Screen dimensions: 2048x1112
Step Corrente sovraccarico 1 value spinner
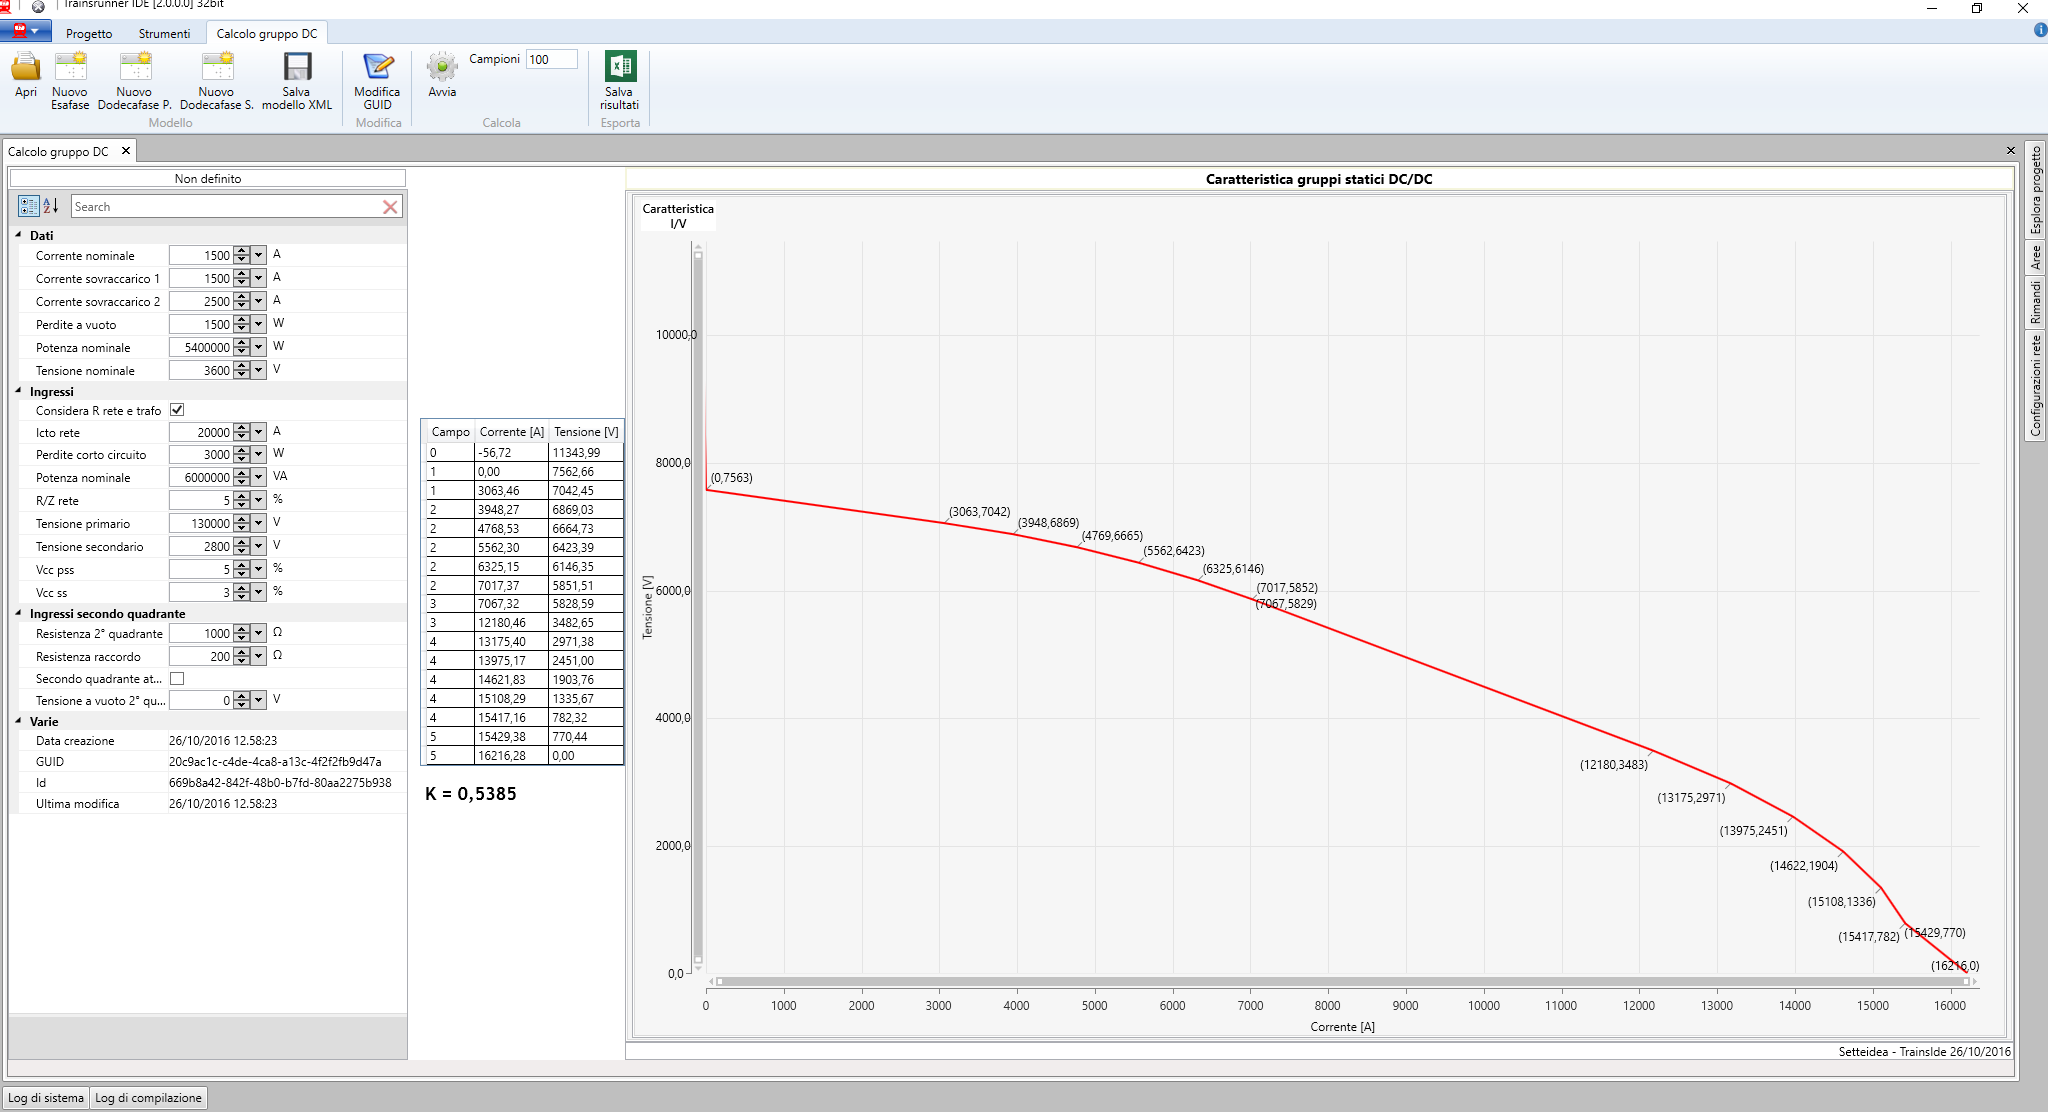point(241,278)
